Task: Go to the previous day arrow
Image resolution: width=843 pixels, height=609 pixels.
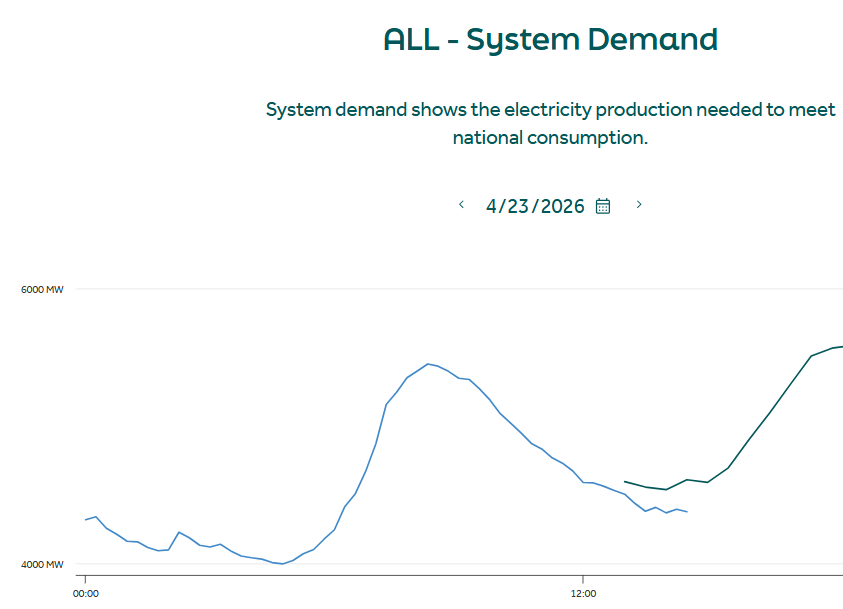Action: tap(461, 205)
